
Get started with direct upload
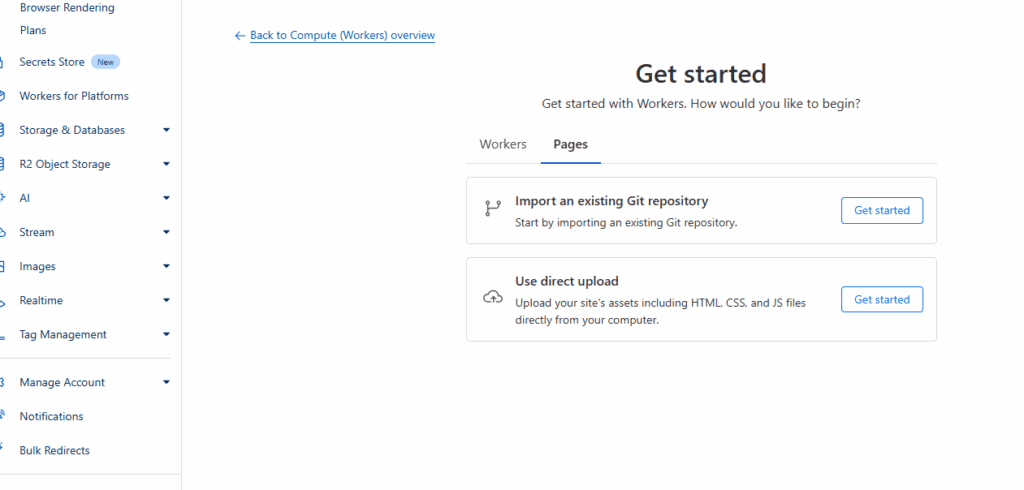tap(882, 299)
